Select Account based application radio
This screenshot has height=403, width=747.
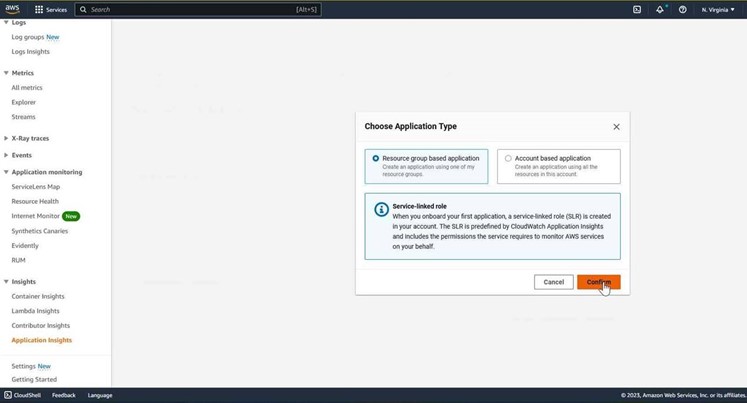coord(508,158)
